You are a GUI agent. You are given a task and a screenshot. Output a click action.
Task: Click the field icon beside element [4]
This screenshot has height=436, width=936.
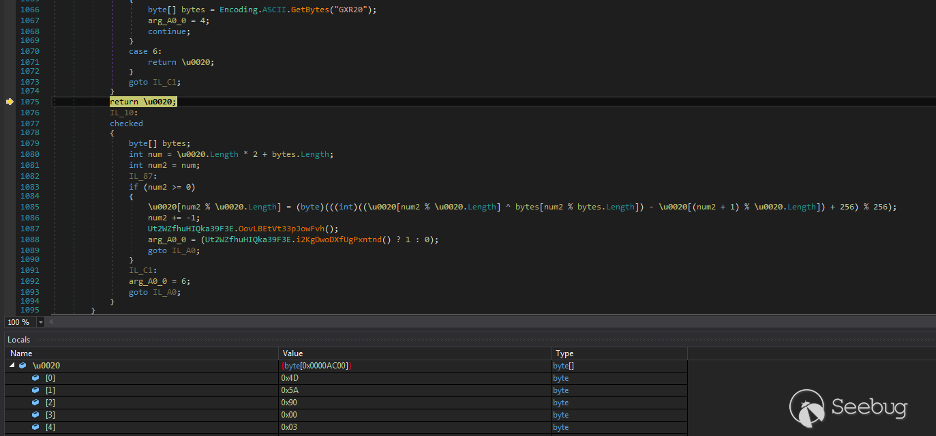(x=36, y=427)
